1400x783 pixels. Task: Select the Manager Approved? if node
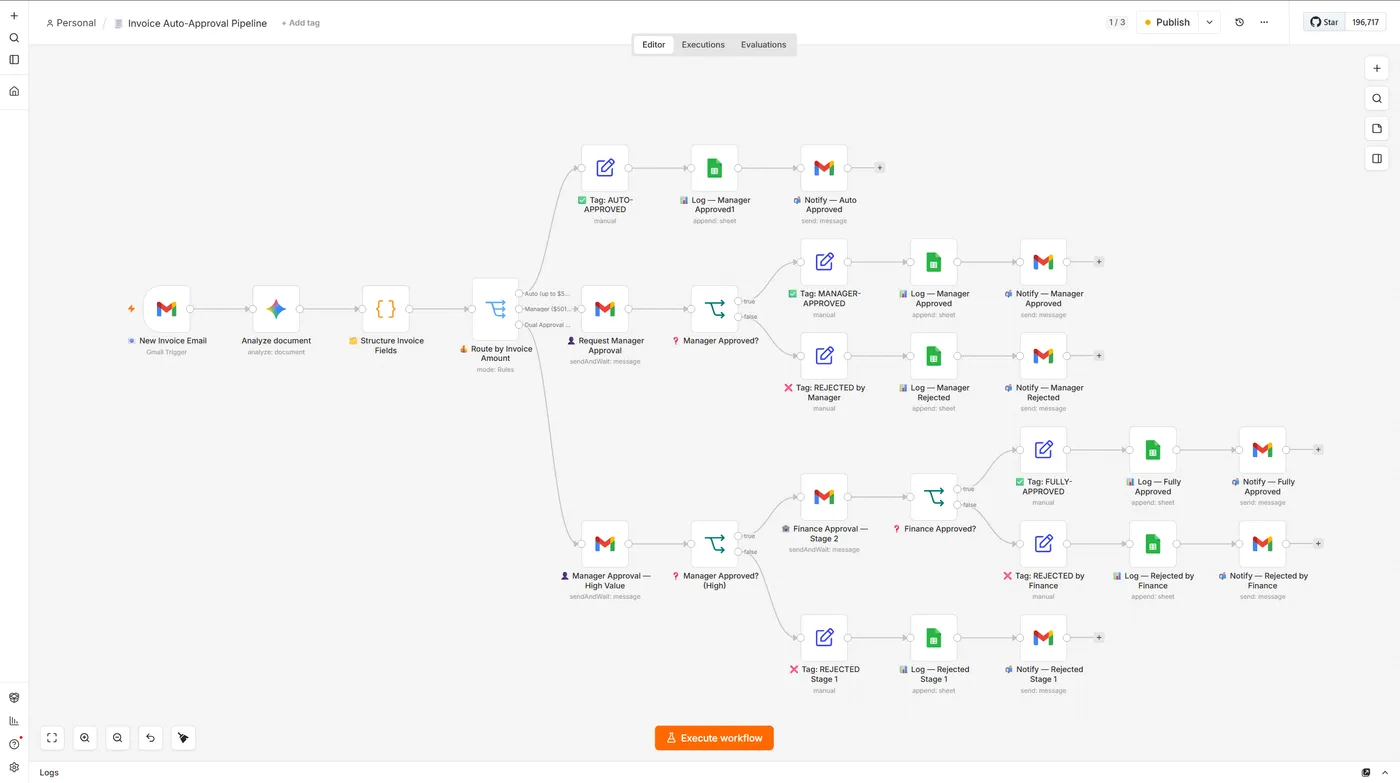[x=714, y=309]
